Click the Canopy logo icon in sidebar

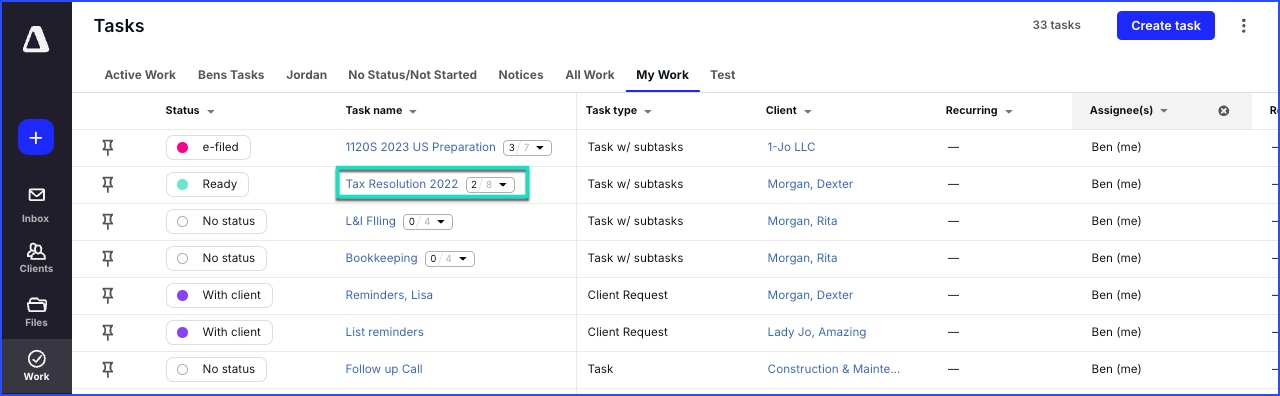[36, 40]
